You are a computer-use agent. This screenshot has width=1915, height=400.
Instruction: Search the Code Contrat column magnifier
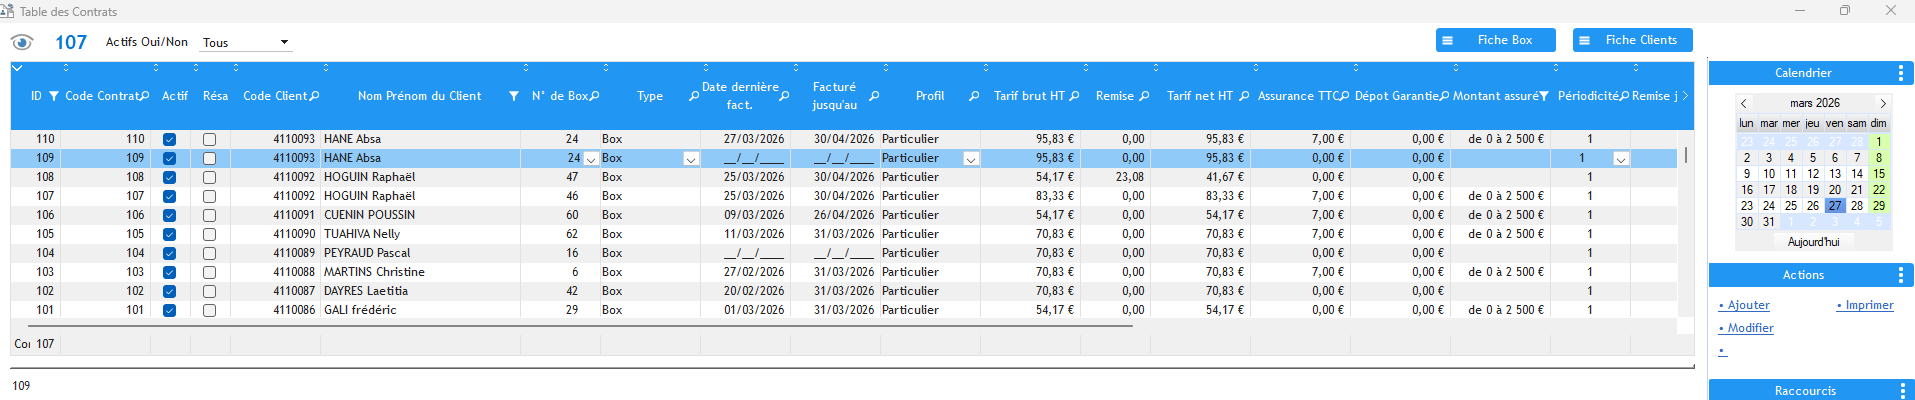(145, 96)
